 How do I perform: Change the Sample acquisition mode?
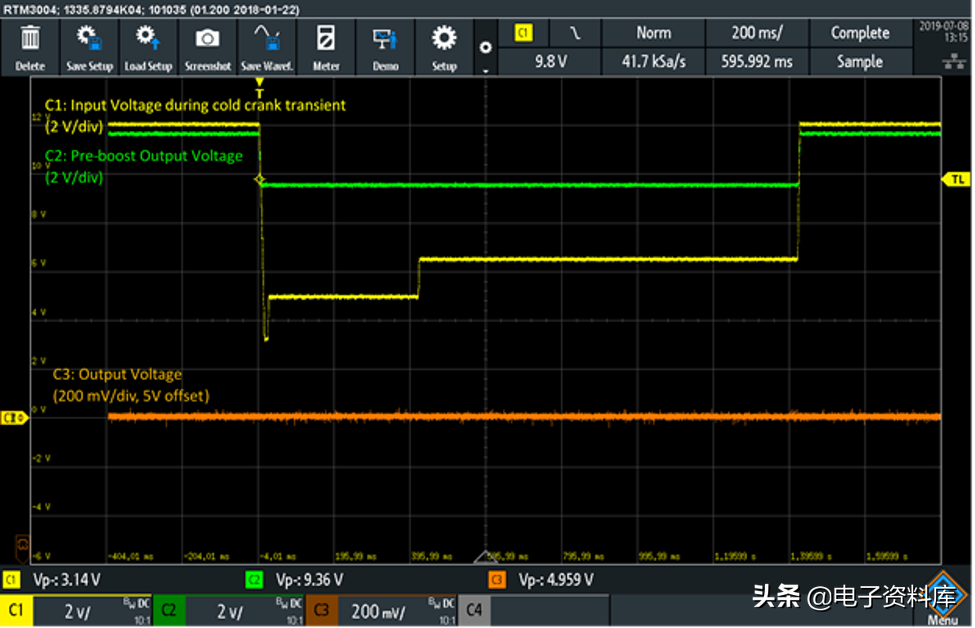coord(860,62)
